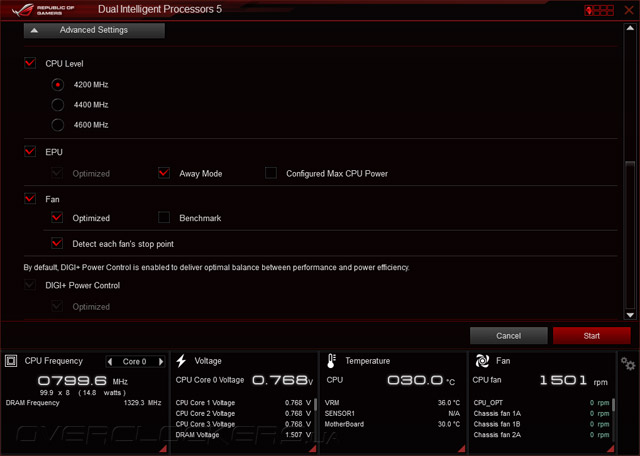Click the CPU Core 2 Voltage row
640x456 pixels.
coord(243,414)
